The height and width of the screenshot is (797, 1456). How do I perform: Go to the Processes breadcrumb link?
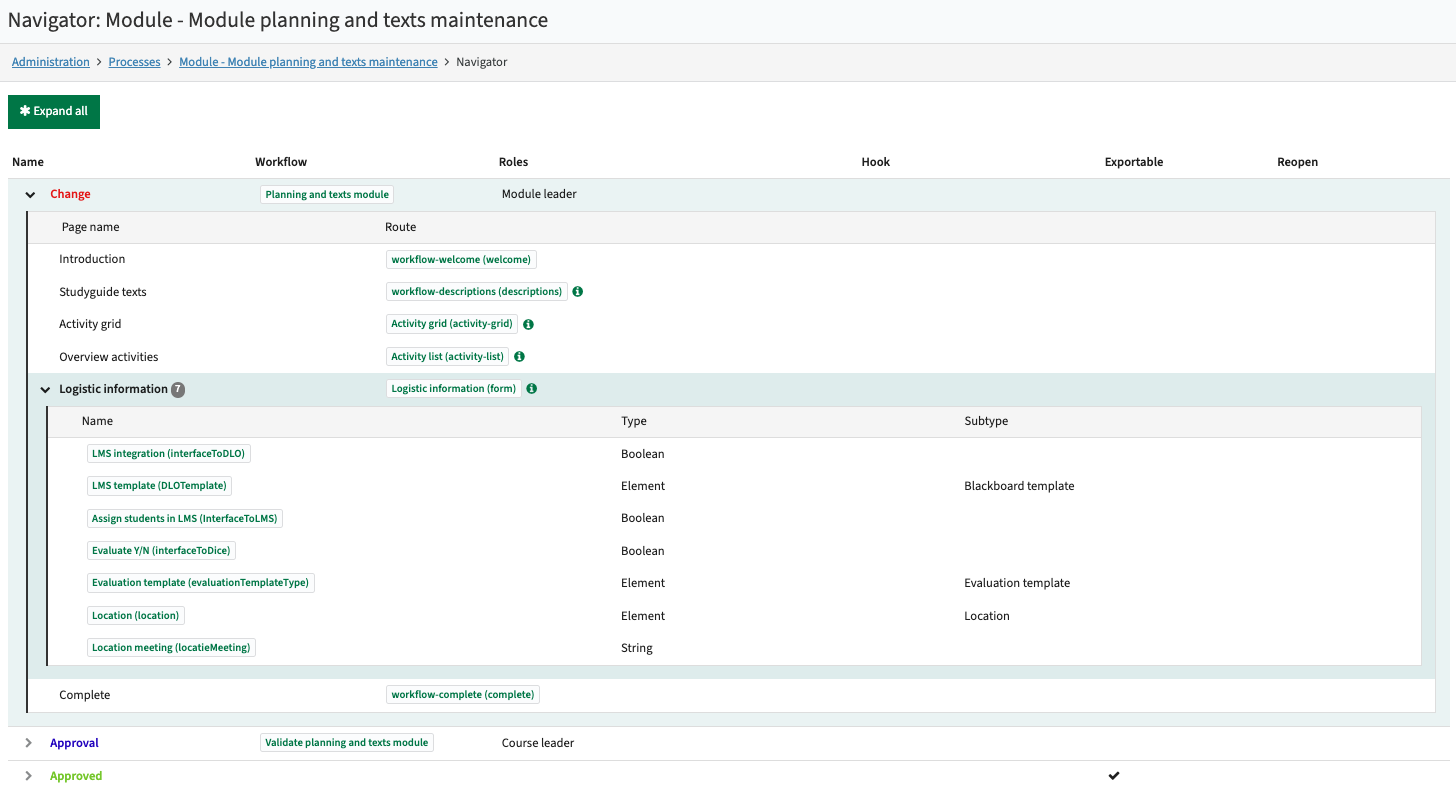134,62
